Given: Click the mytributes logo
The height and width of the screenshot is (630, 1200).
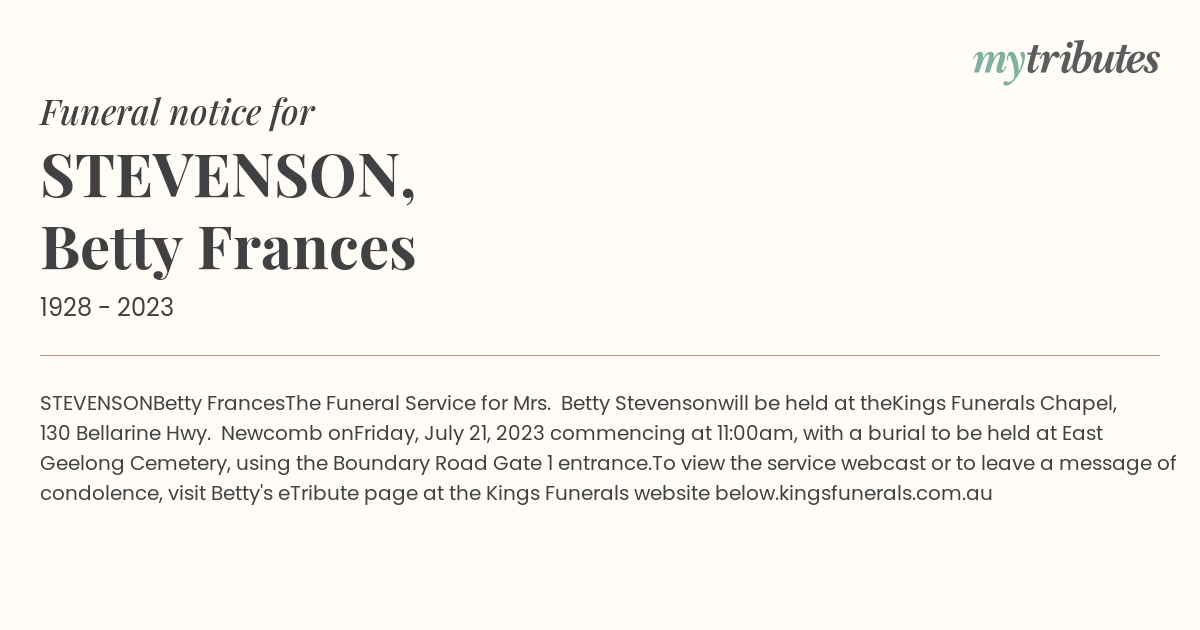Looking at the screenshot, I should 1065,61.
